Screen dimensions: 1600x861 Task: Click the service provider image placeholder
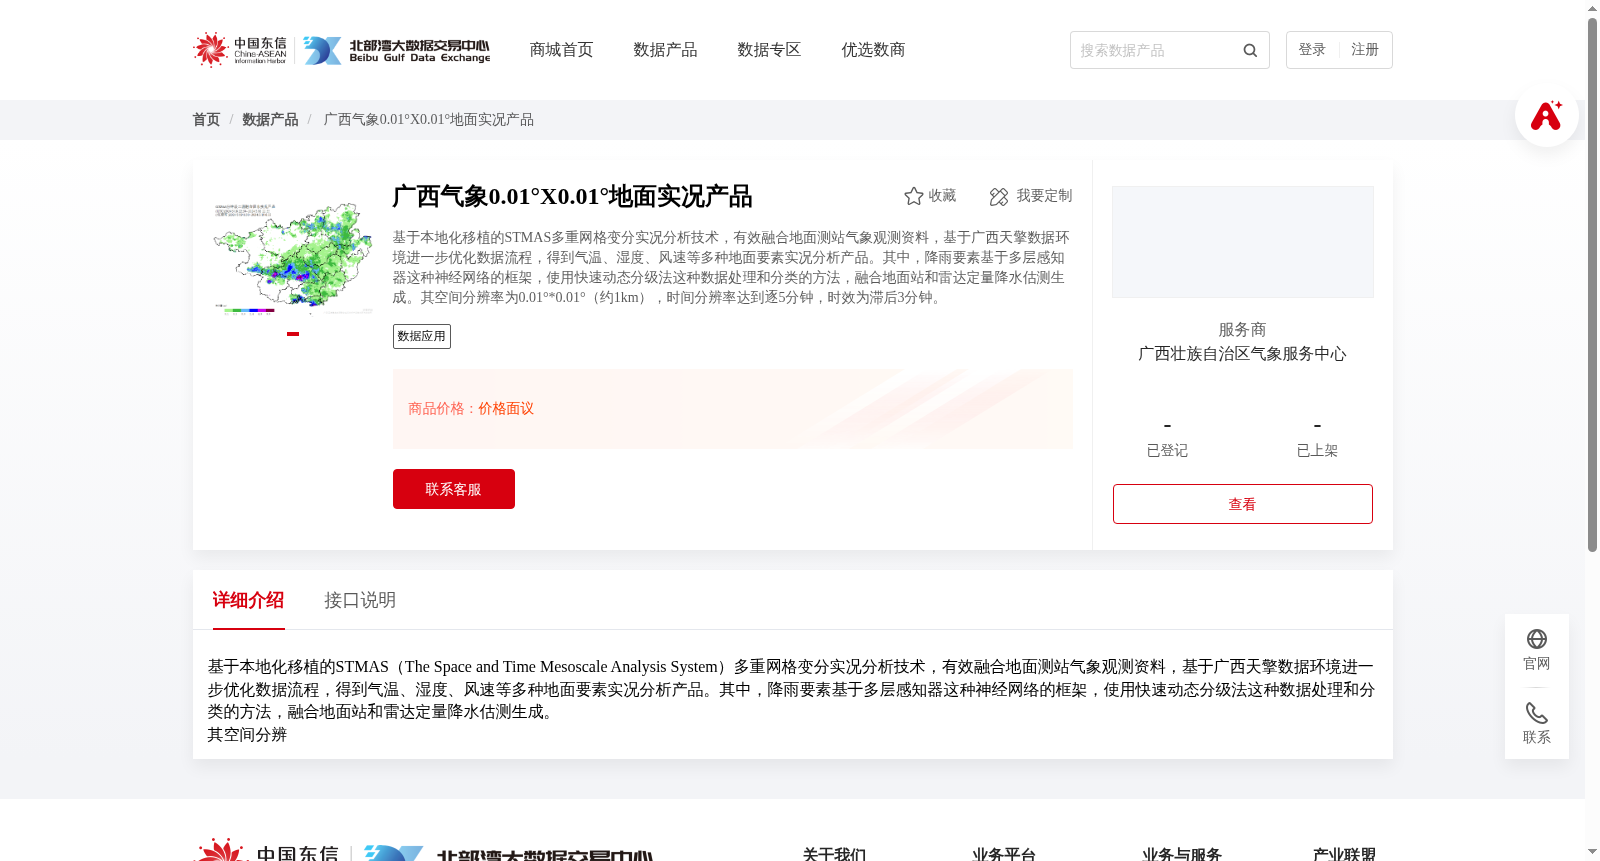[x=1243, y=242]
